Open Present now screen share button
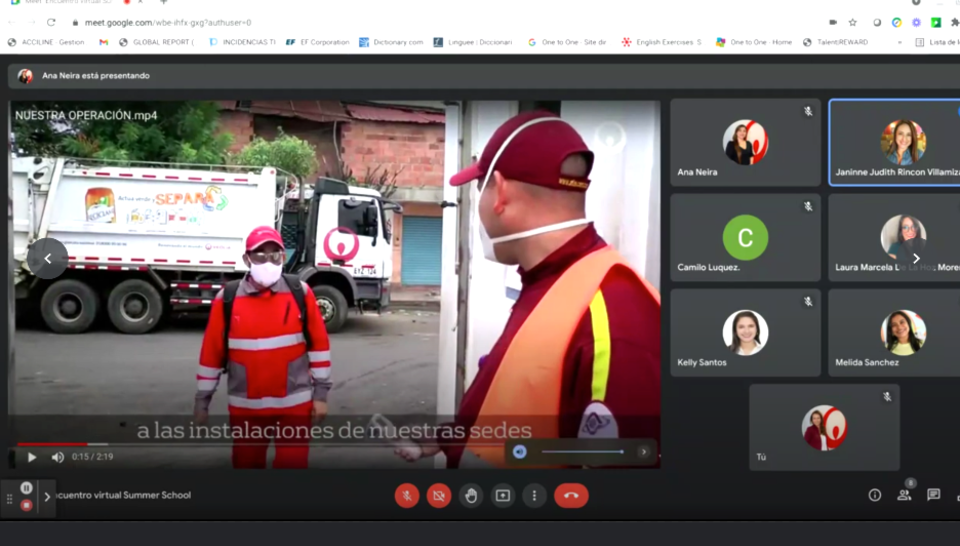The width and height of the screenshot is (960, 546). tap(502, 496)
